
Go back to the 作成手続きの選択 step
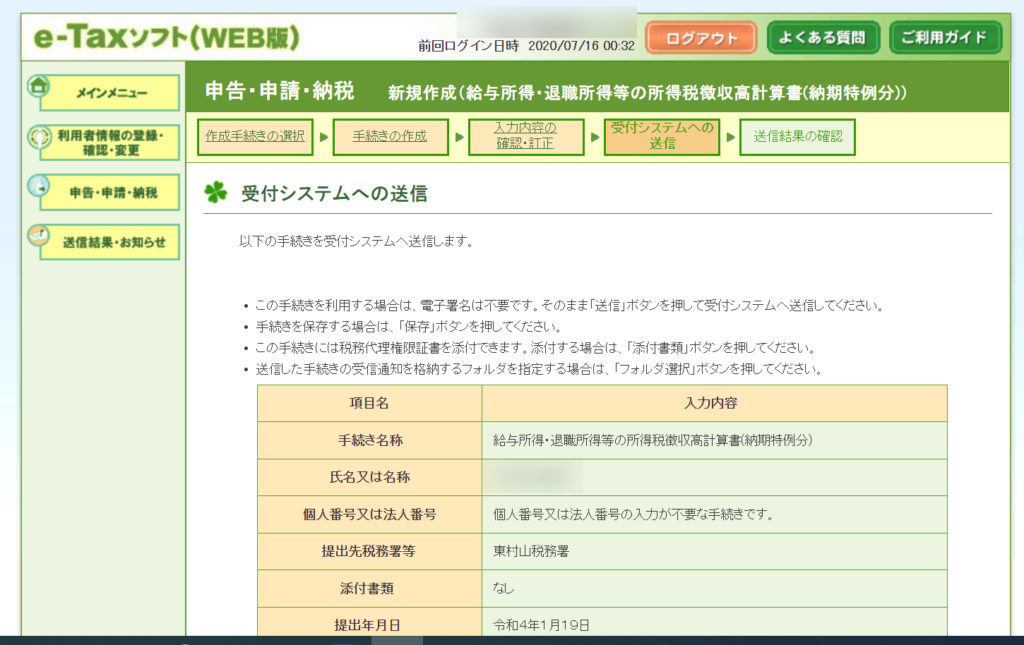click(x=255, y=137)
